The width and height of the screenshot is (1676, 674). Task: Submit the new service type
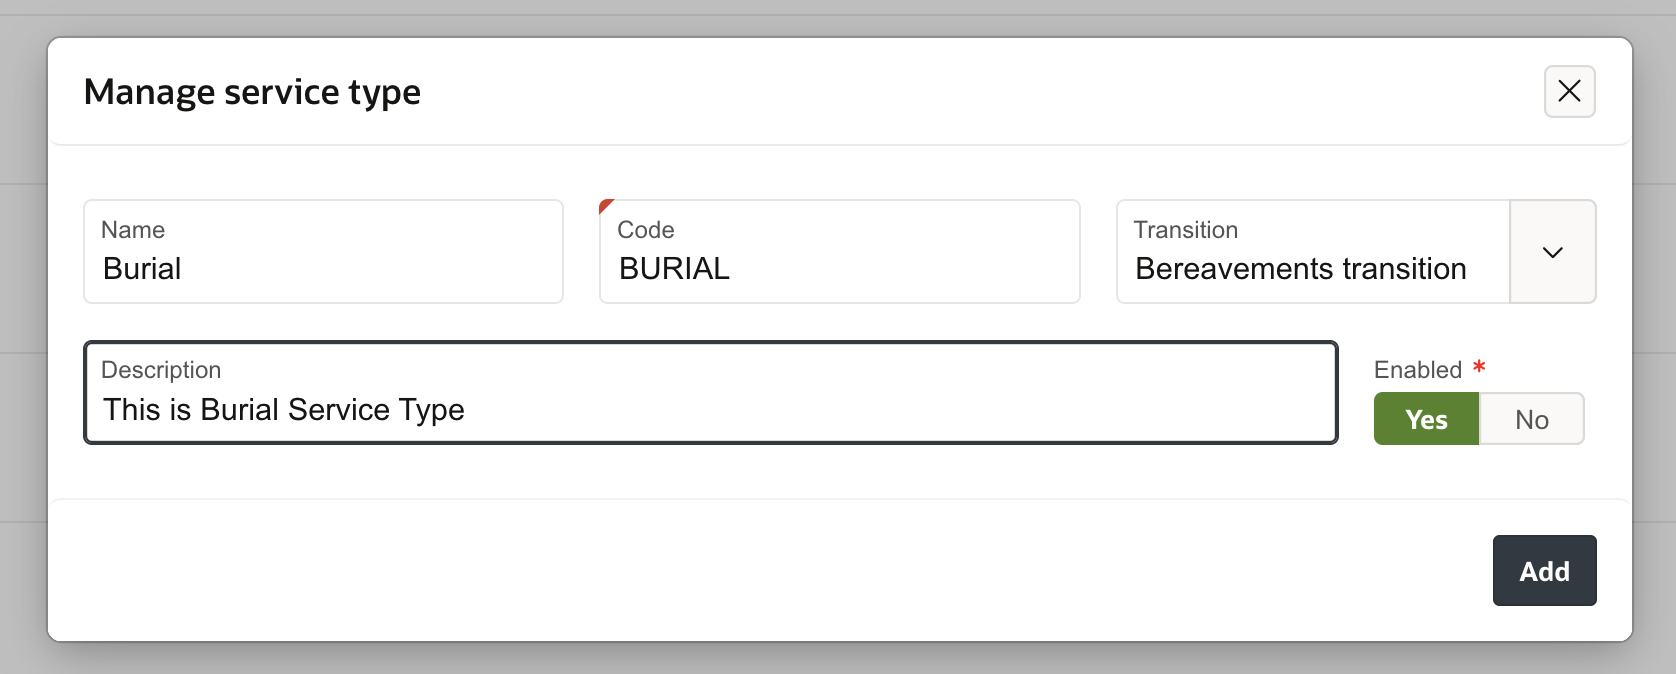coord(1544,570)
